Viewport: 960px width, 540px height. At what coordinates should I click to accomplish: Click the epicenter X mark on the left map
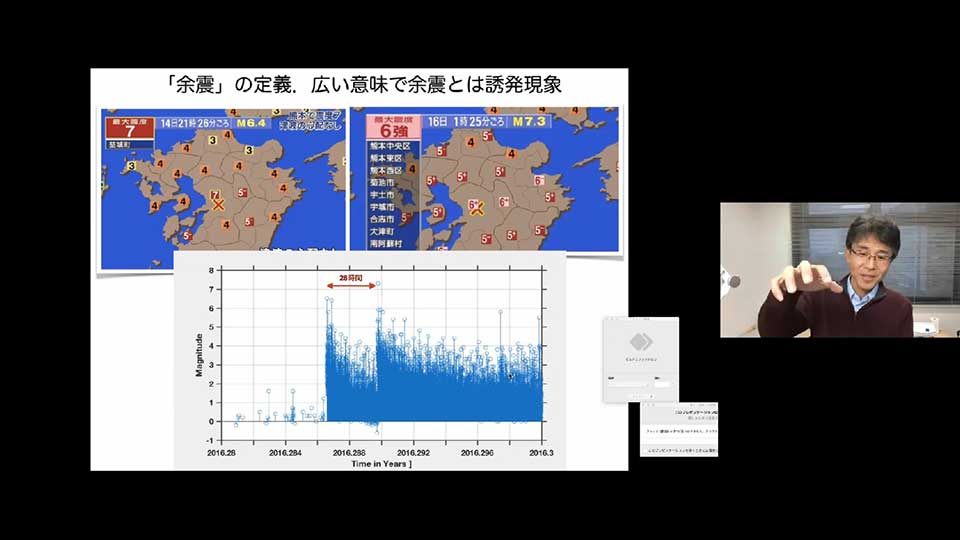[218, 205]
